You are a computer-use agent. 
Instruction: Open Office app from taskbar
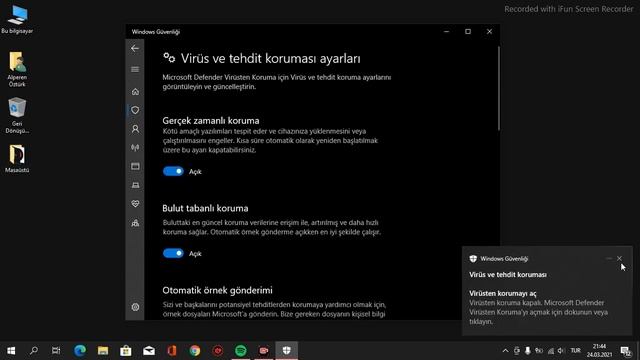pos(172,351)
